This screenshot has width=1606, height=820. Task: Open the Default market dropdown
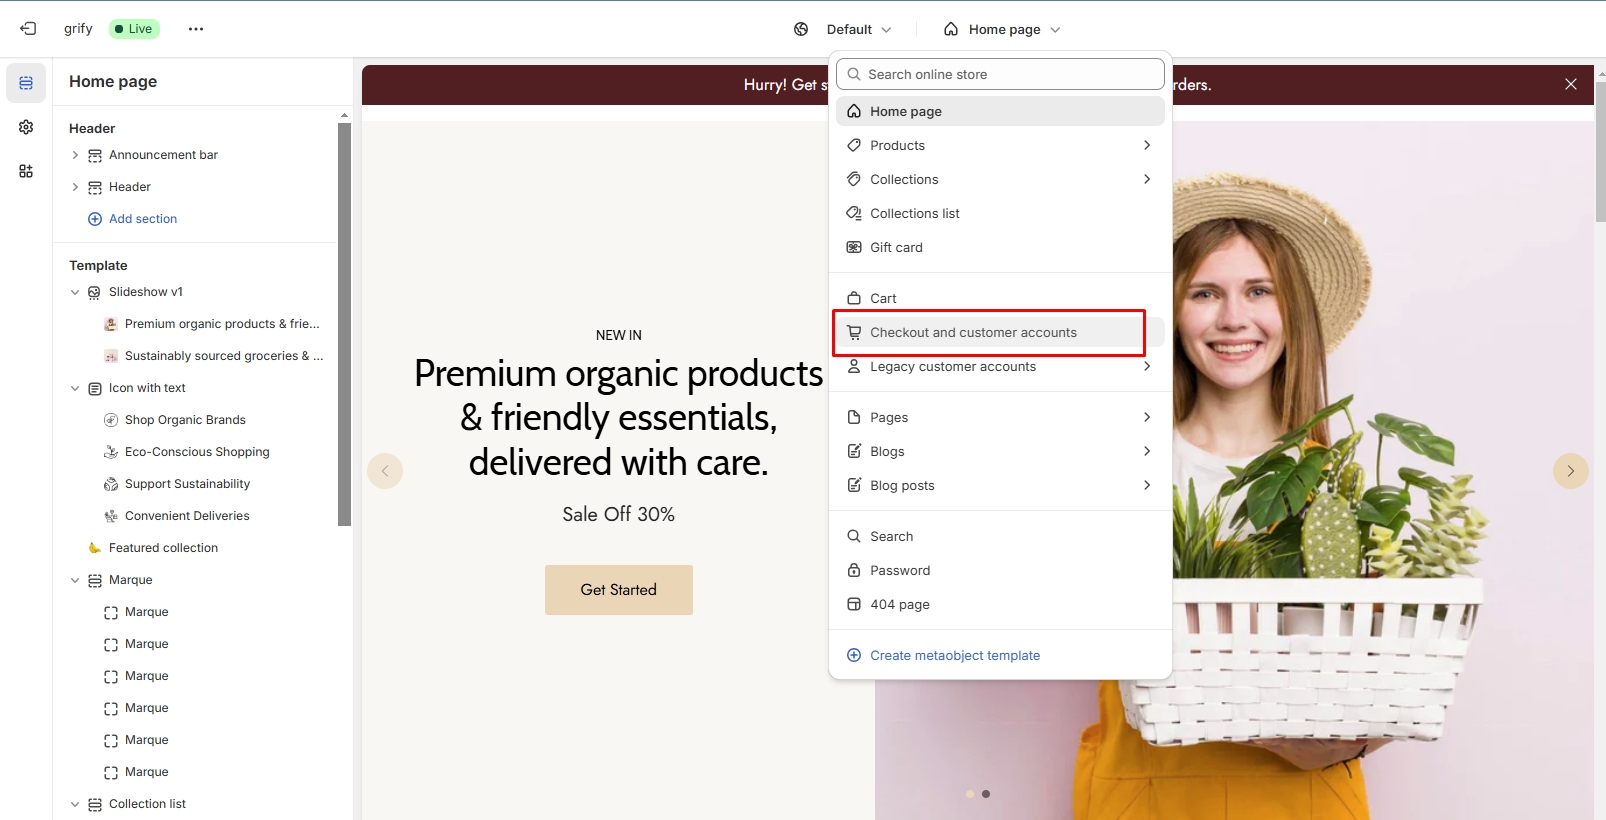coord(844,29)
